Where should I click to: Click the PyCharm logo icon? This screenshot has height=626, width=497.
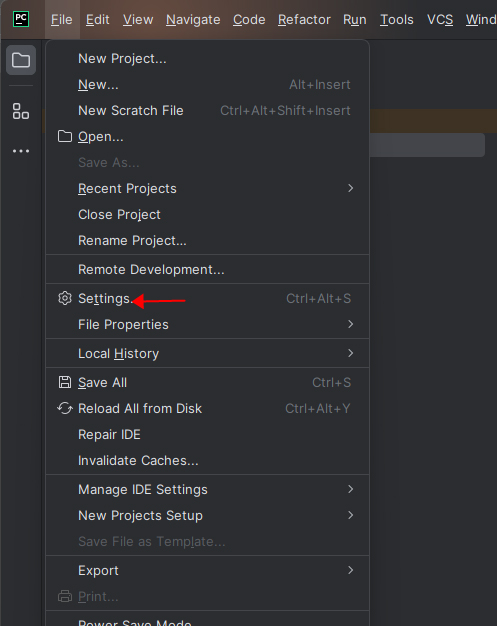pyautogui.click(x=21, y=19)
